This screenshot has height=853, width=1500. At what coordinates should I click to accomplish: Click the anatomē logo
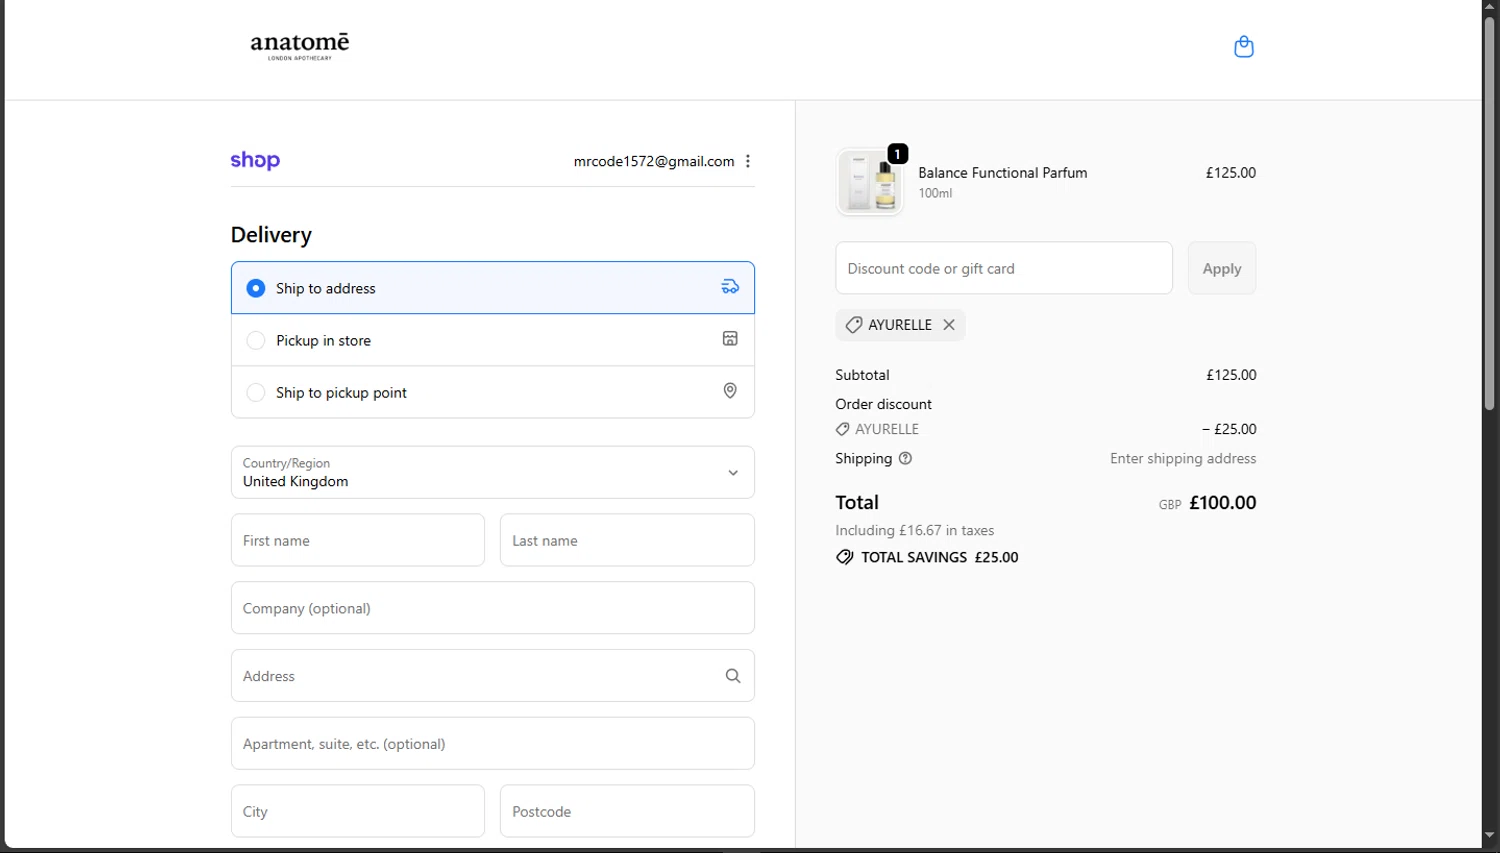tap(300, 46)
